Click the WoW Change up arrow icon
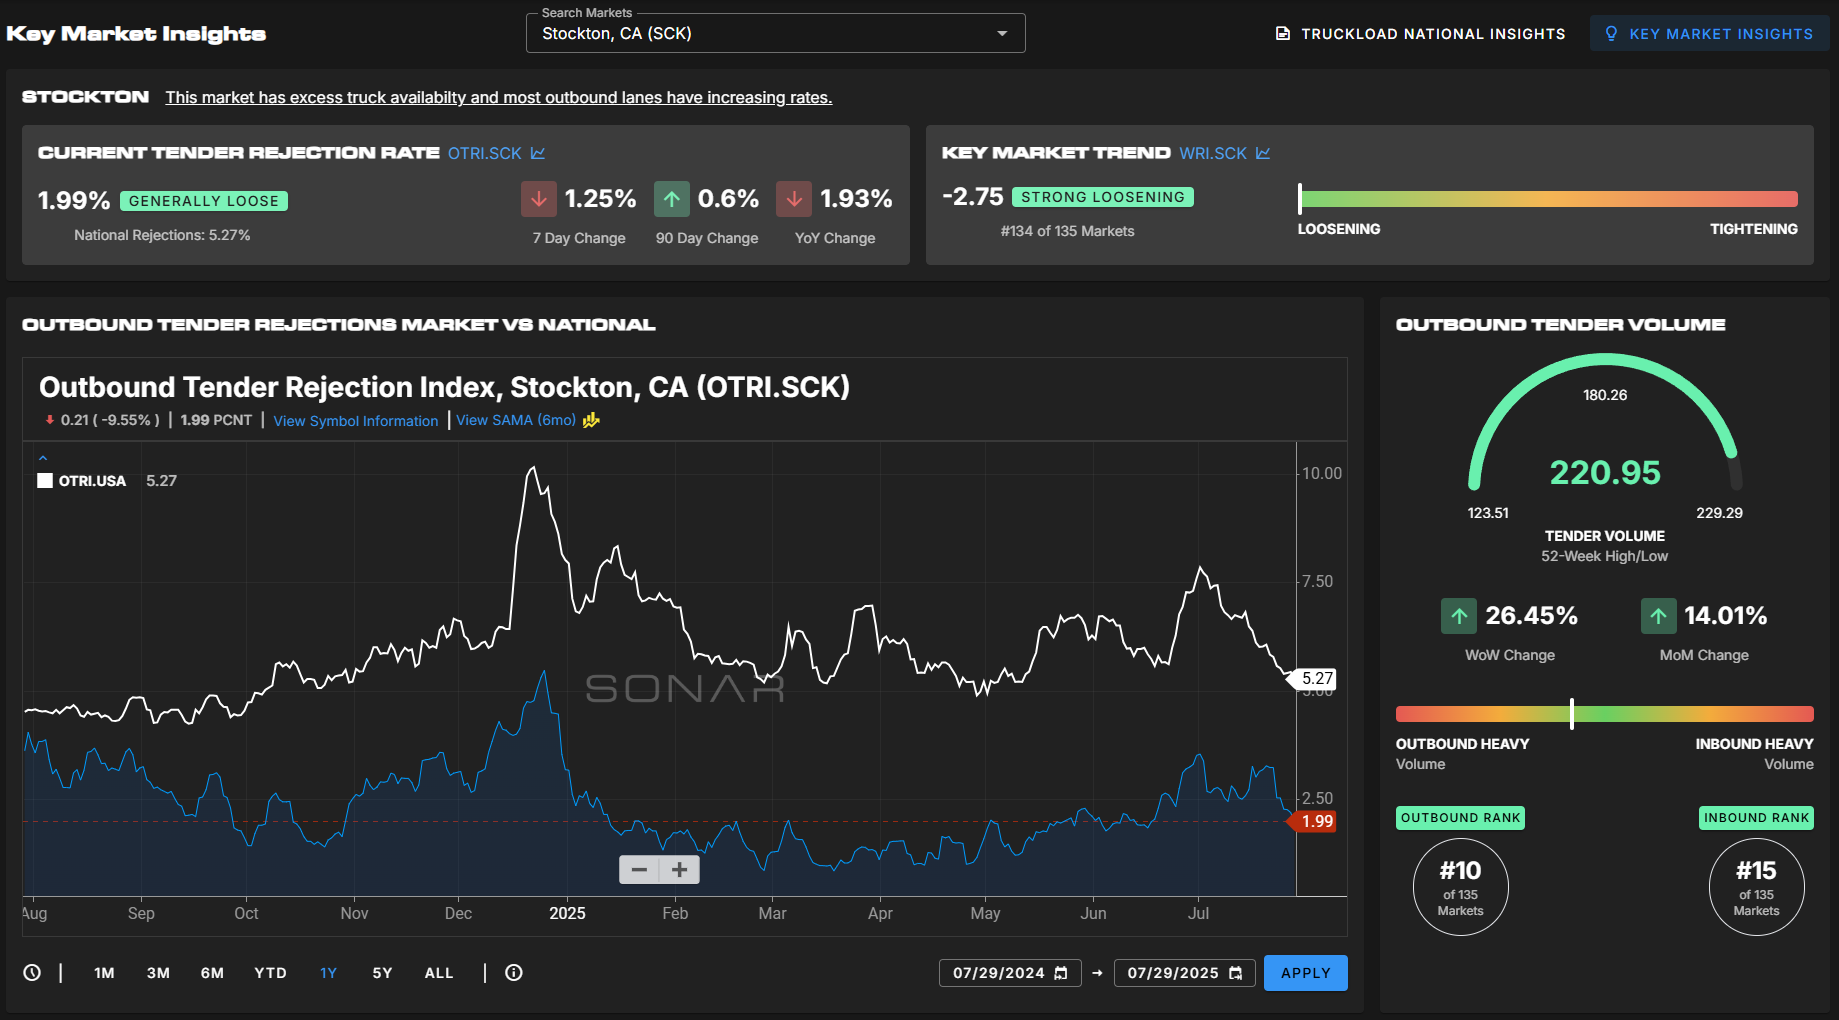Screen dimensions: 1839x1020 1459,616
